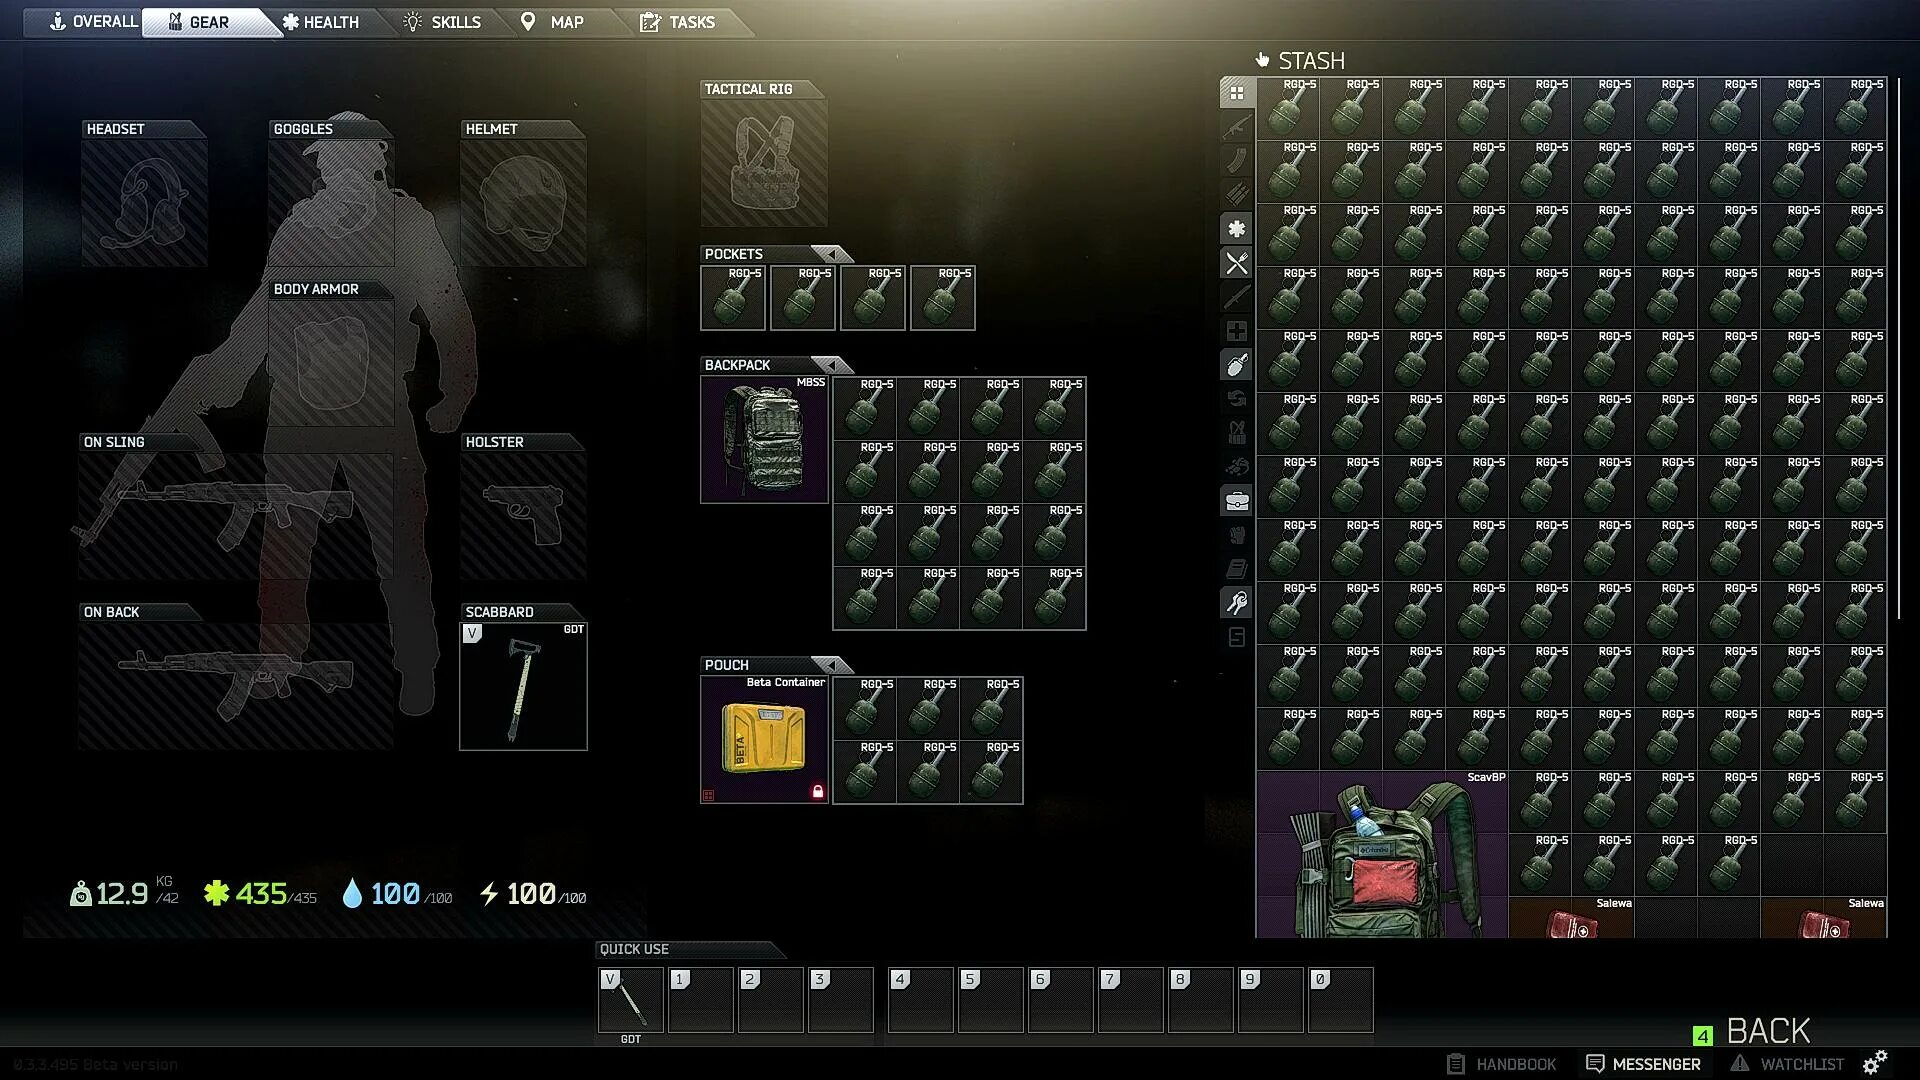
Task: Select the search/filter icon in stash sidebar
Action: click(x=1237, y=637)
